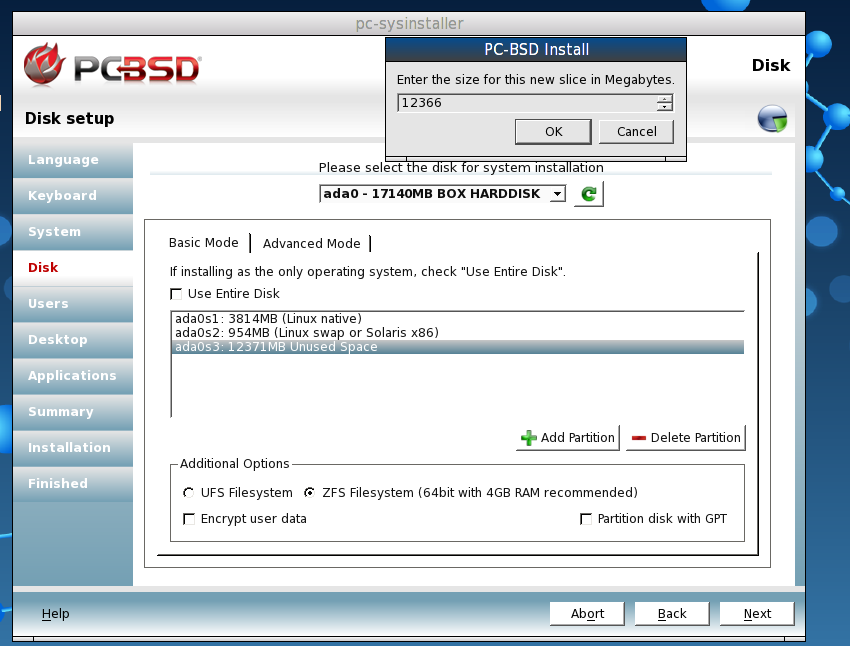Select ada0s2 954MB Linux swap partition

(x=458, y=333)
